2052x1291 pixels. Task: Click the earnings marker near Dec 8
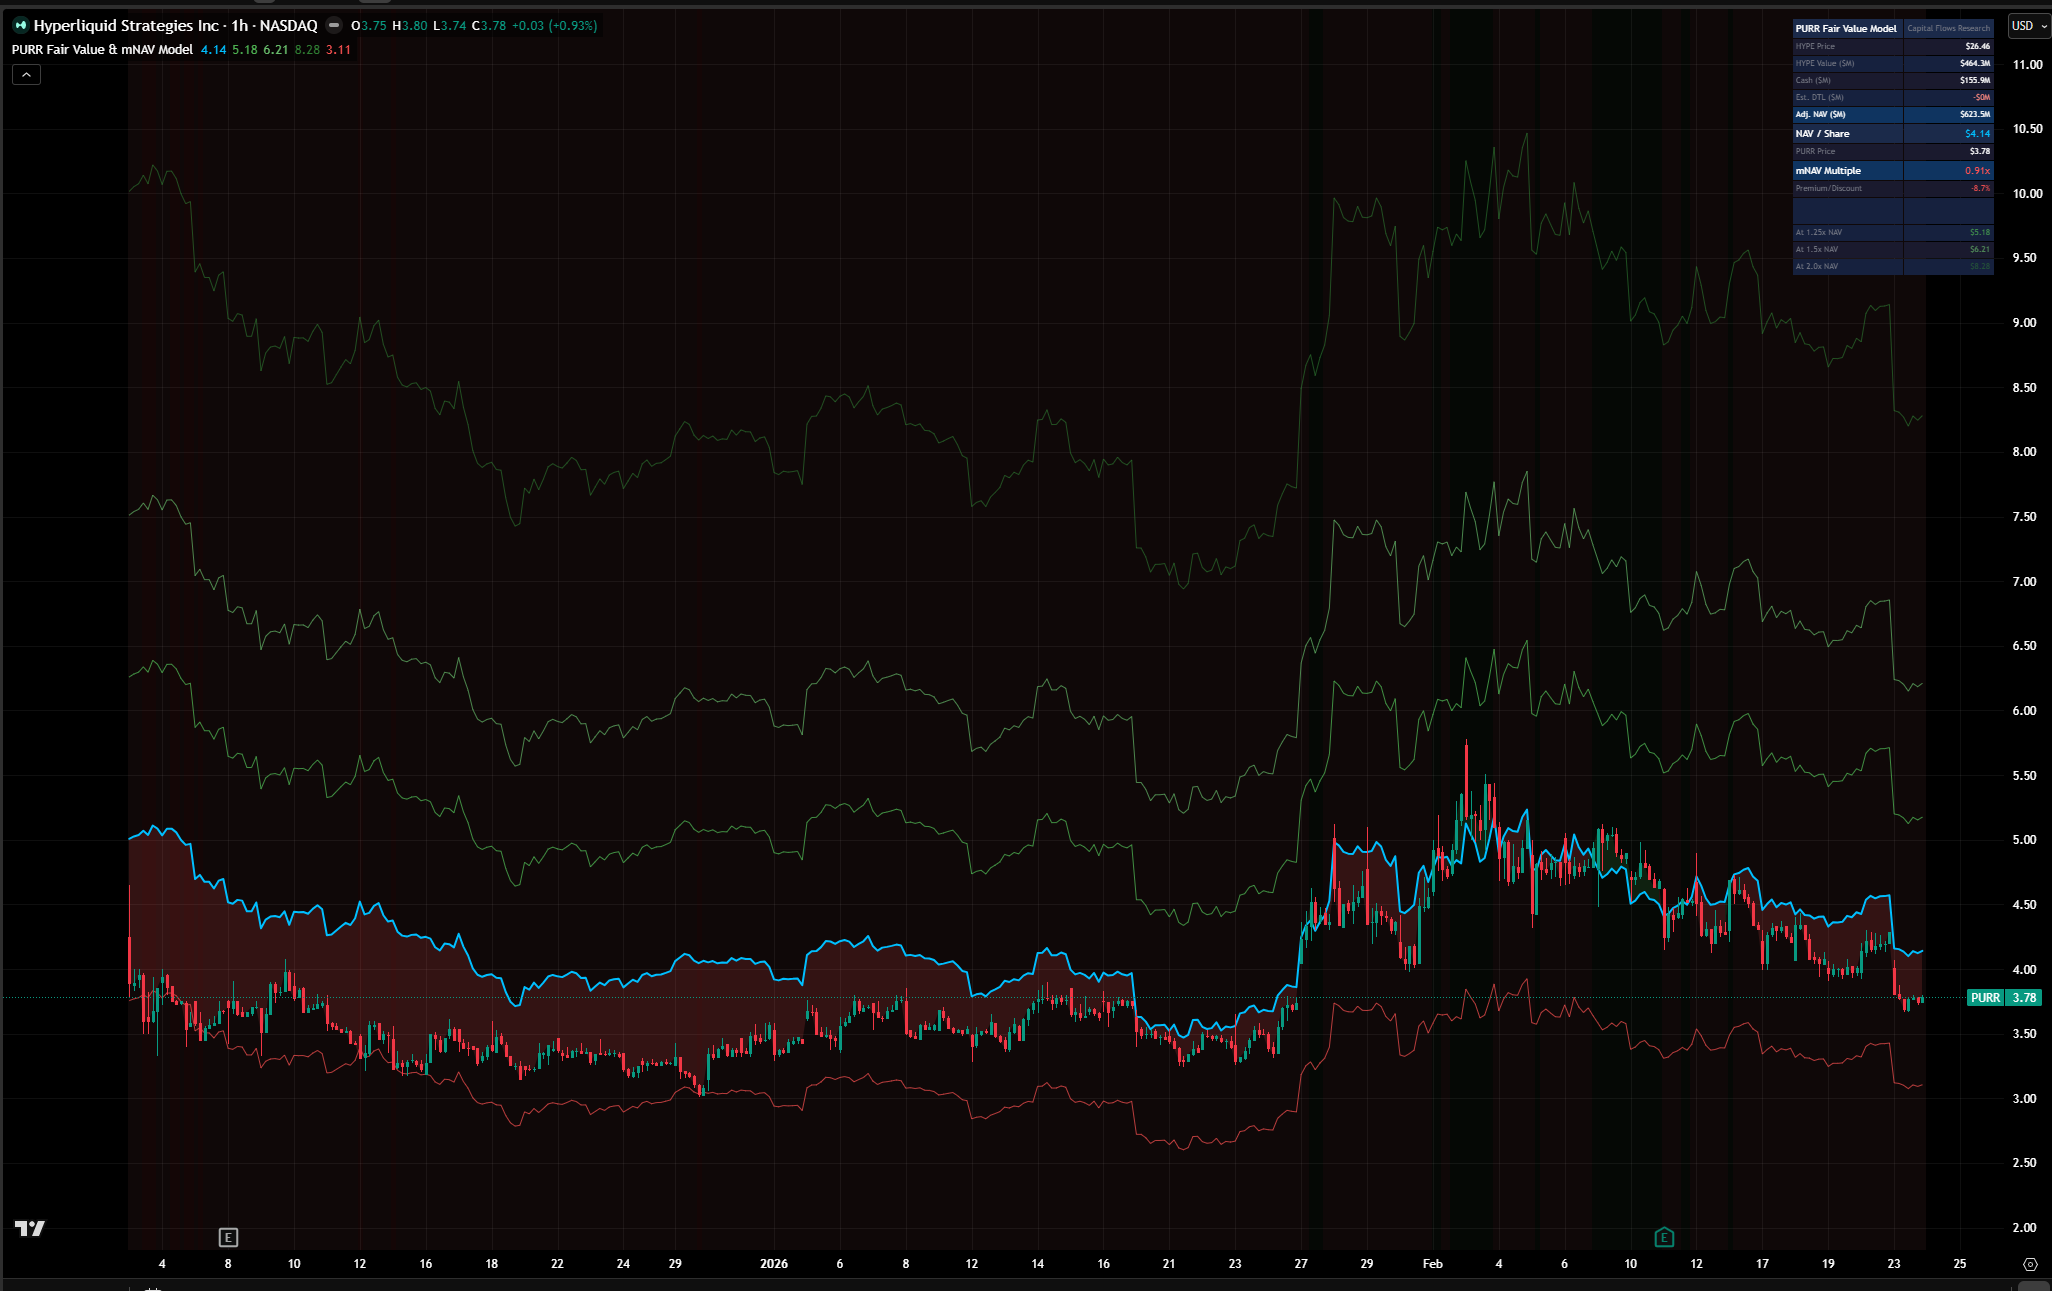pyautogui.click(x=228, y=1238)
